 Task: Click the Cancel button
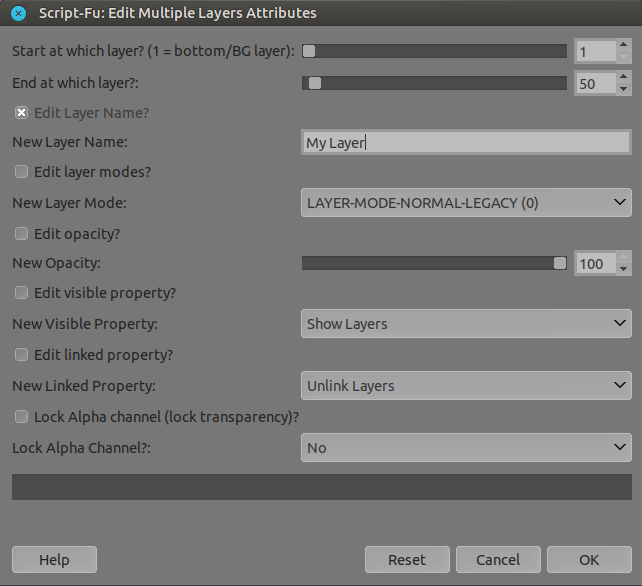pos(498,560)
